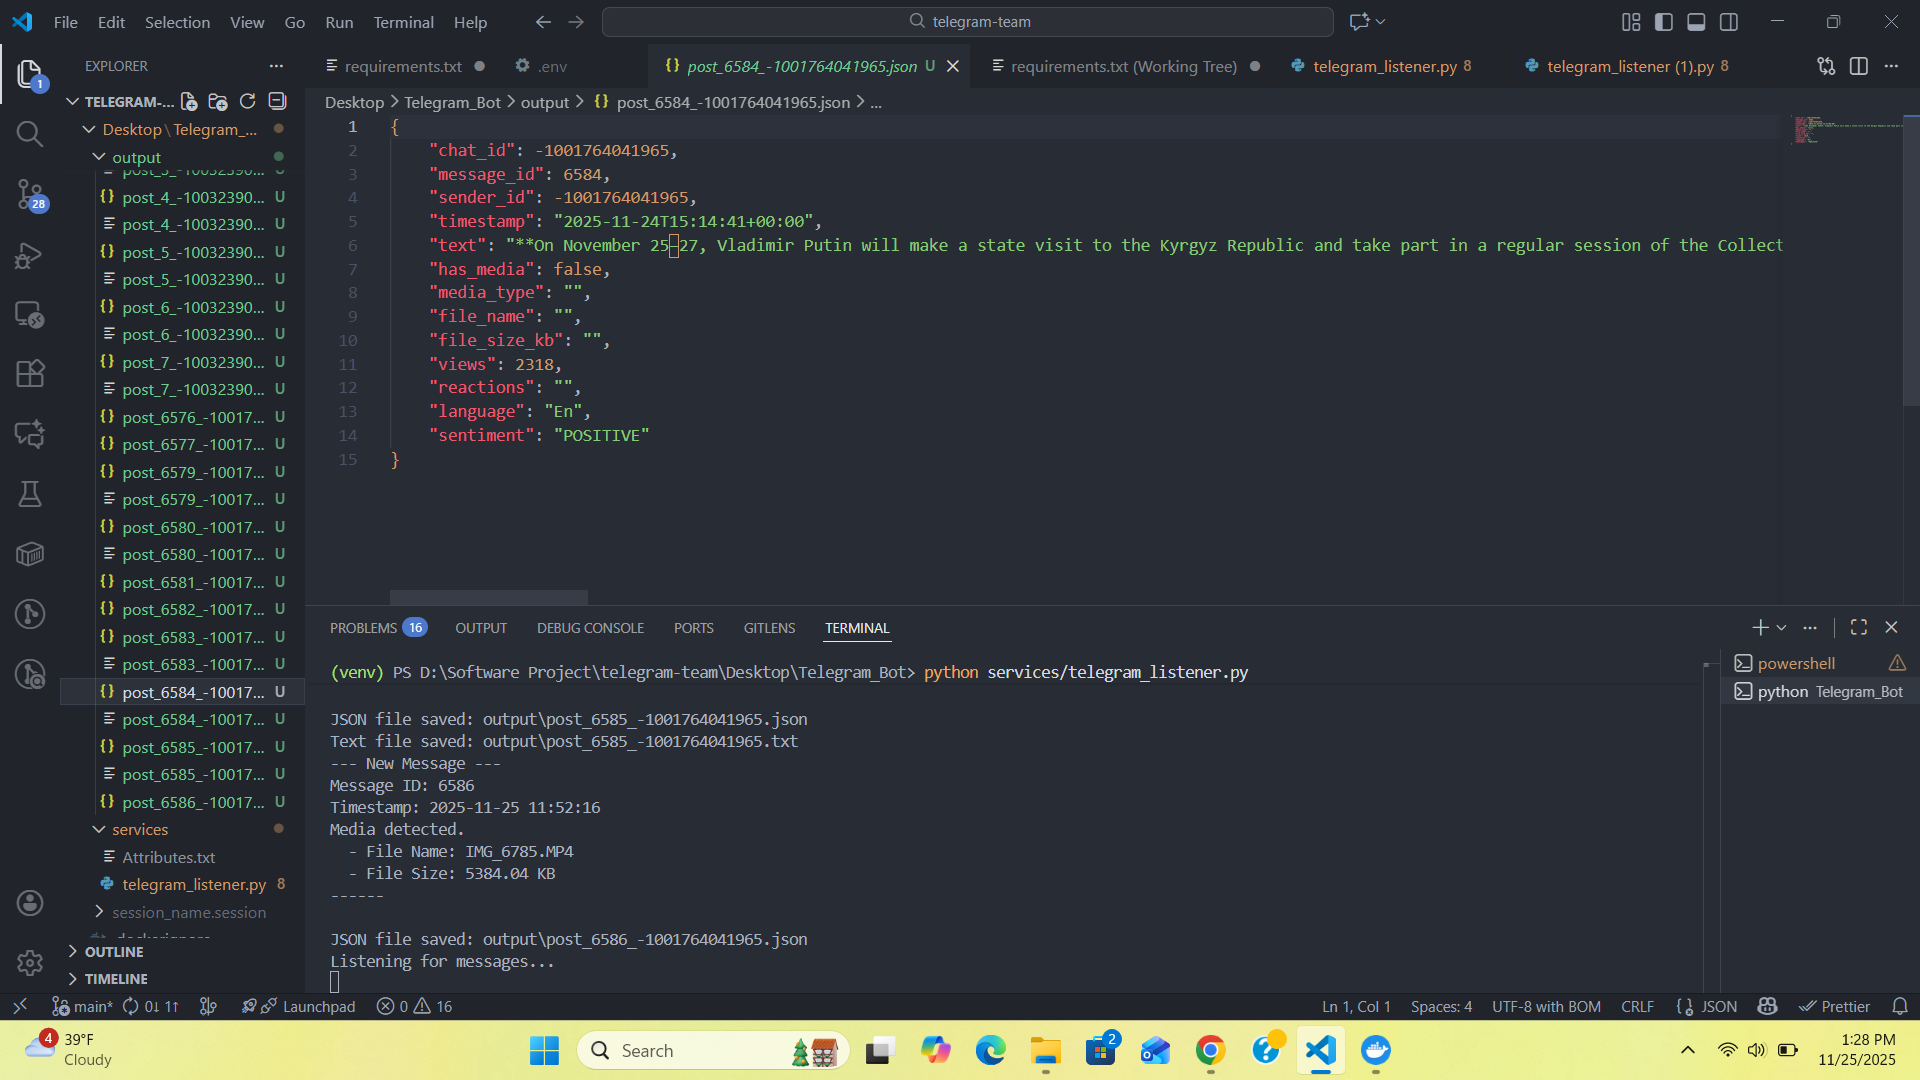Image resolution: width=1920 pixels, height=1080 pixels.
Task: Collapse all folders in explorer
Action: (x=278, y=101)
